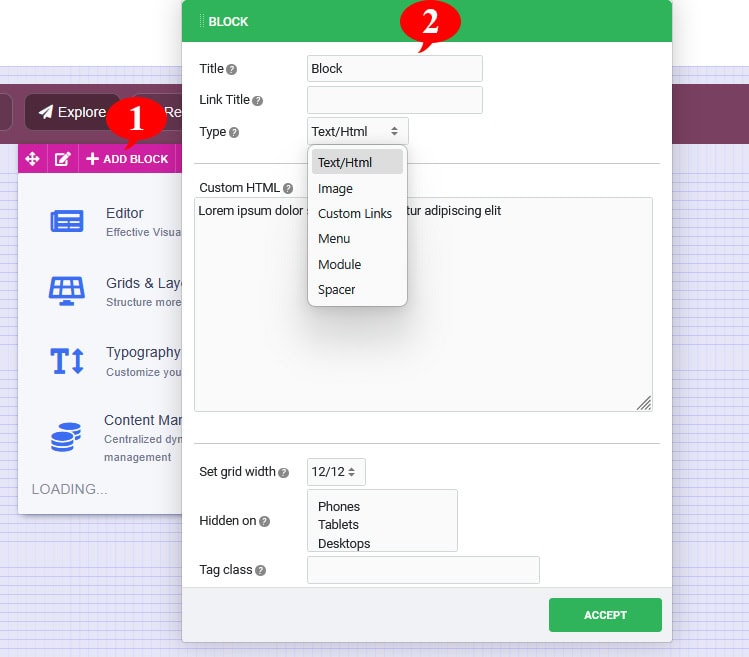Select Custom Links in the type list
The width and height of the screenshot is (749, 657).
tap(357, 213)
